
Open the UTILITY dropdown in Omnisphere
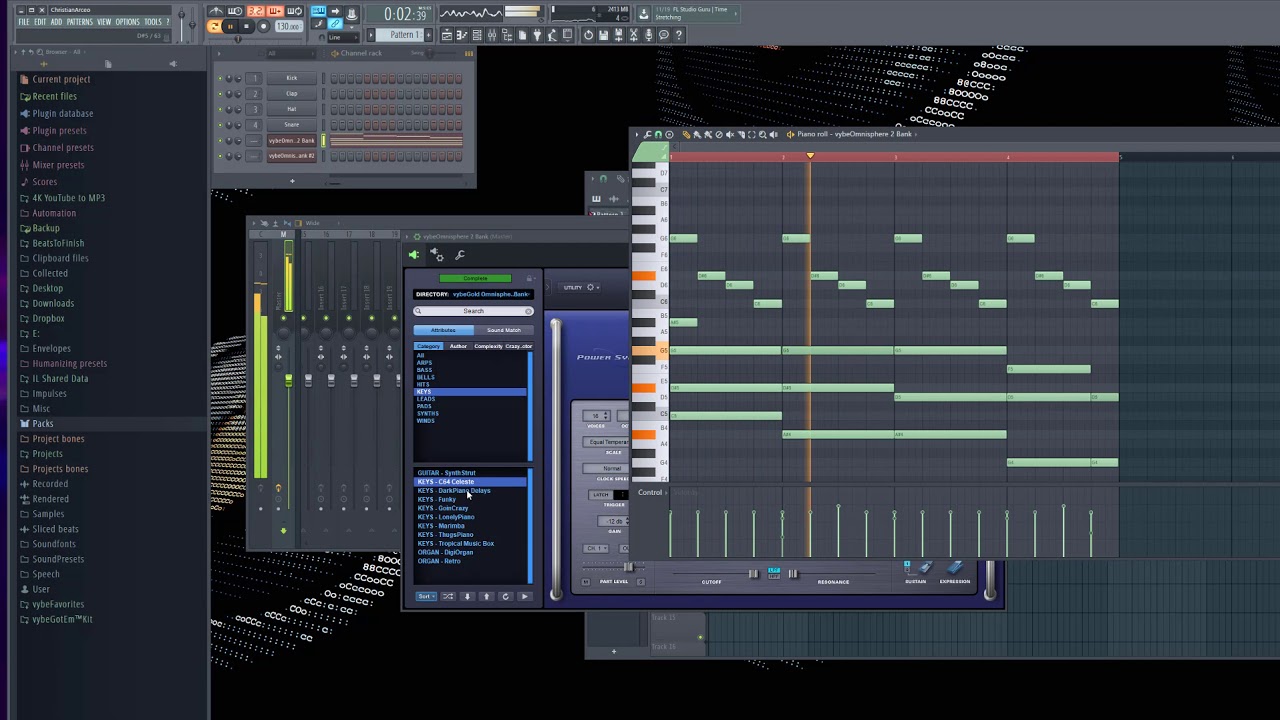(578, 287)
